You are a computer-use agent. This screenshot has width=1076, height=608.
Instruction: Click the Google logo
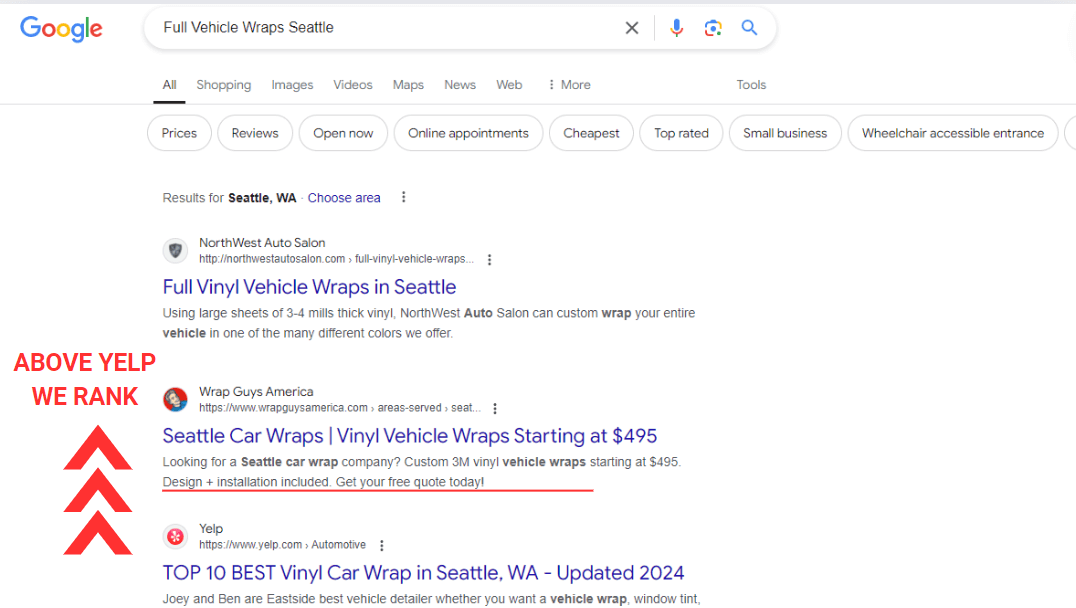tap(61, 29)
